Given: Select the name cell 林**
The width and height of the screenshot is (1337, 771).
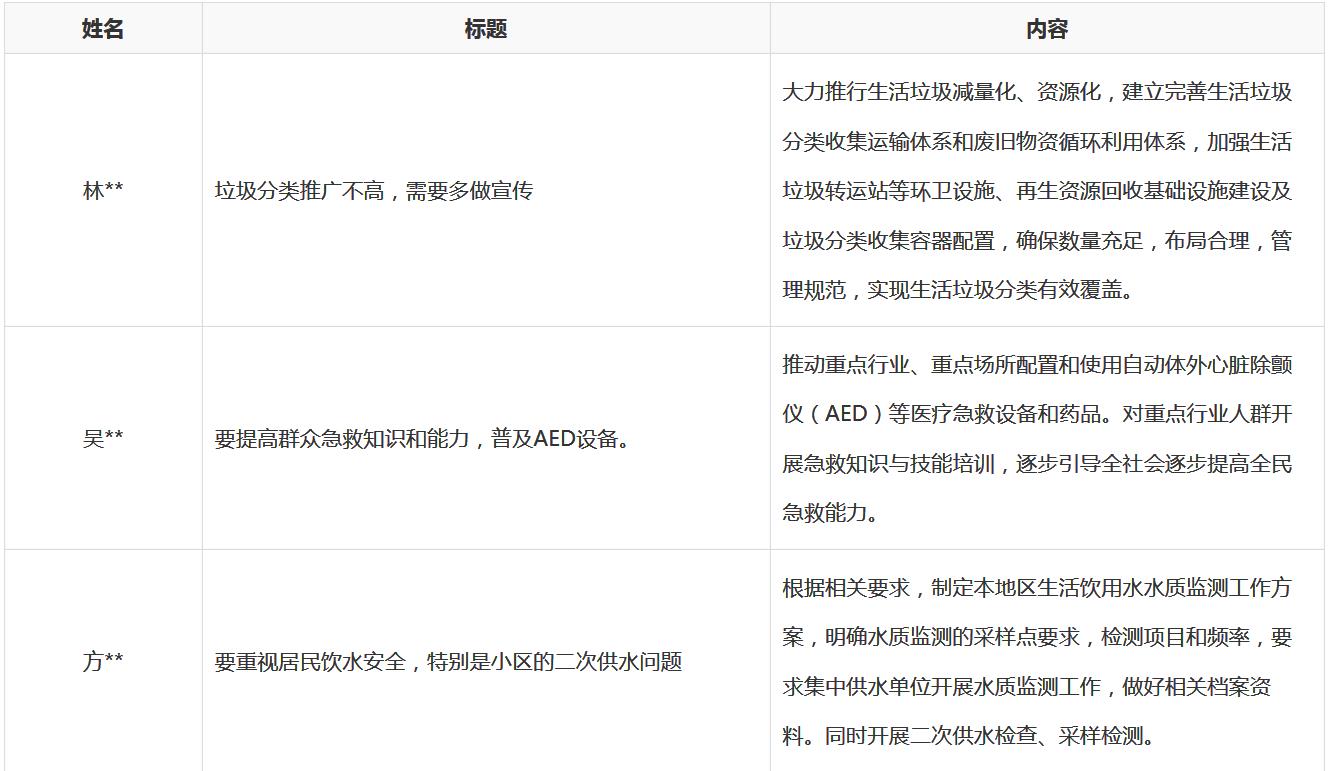Looking at the screenshot, I should (103, 191).
